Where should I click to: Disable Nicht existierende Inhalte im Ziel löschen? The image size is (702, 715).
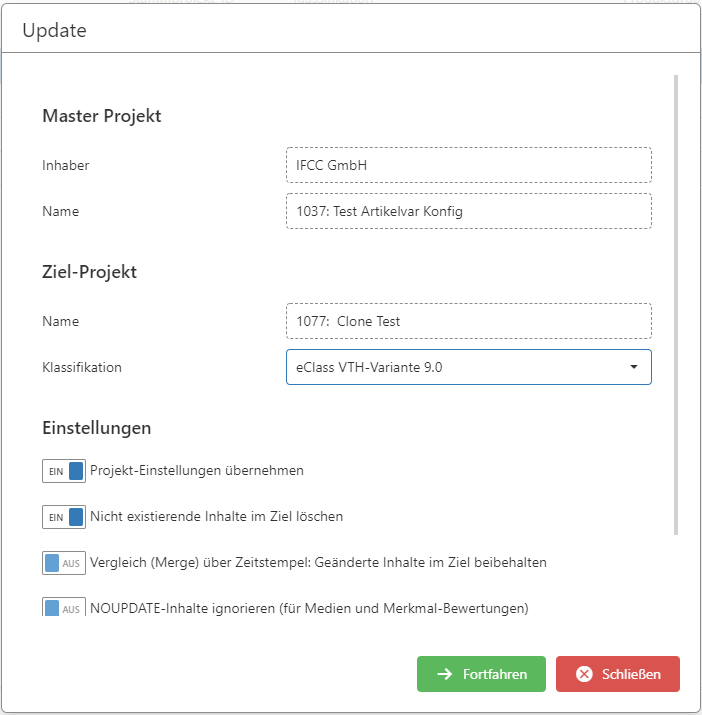(64, 517)
